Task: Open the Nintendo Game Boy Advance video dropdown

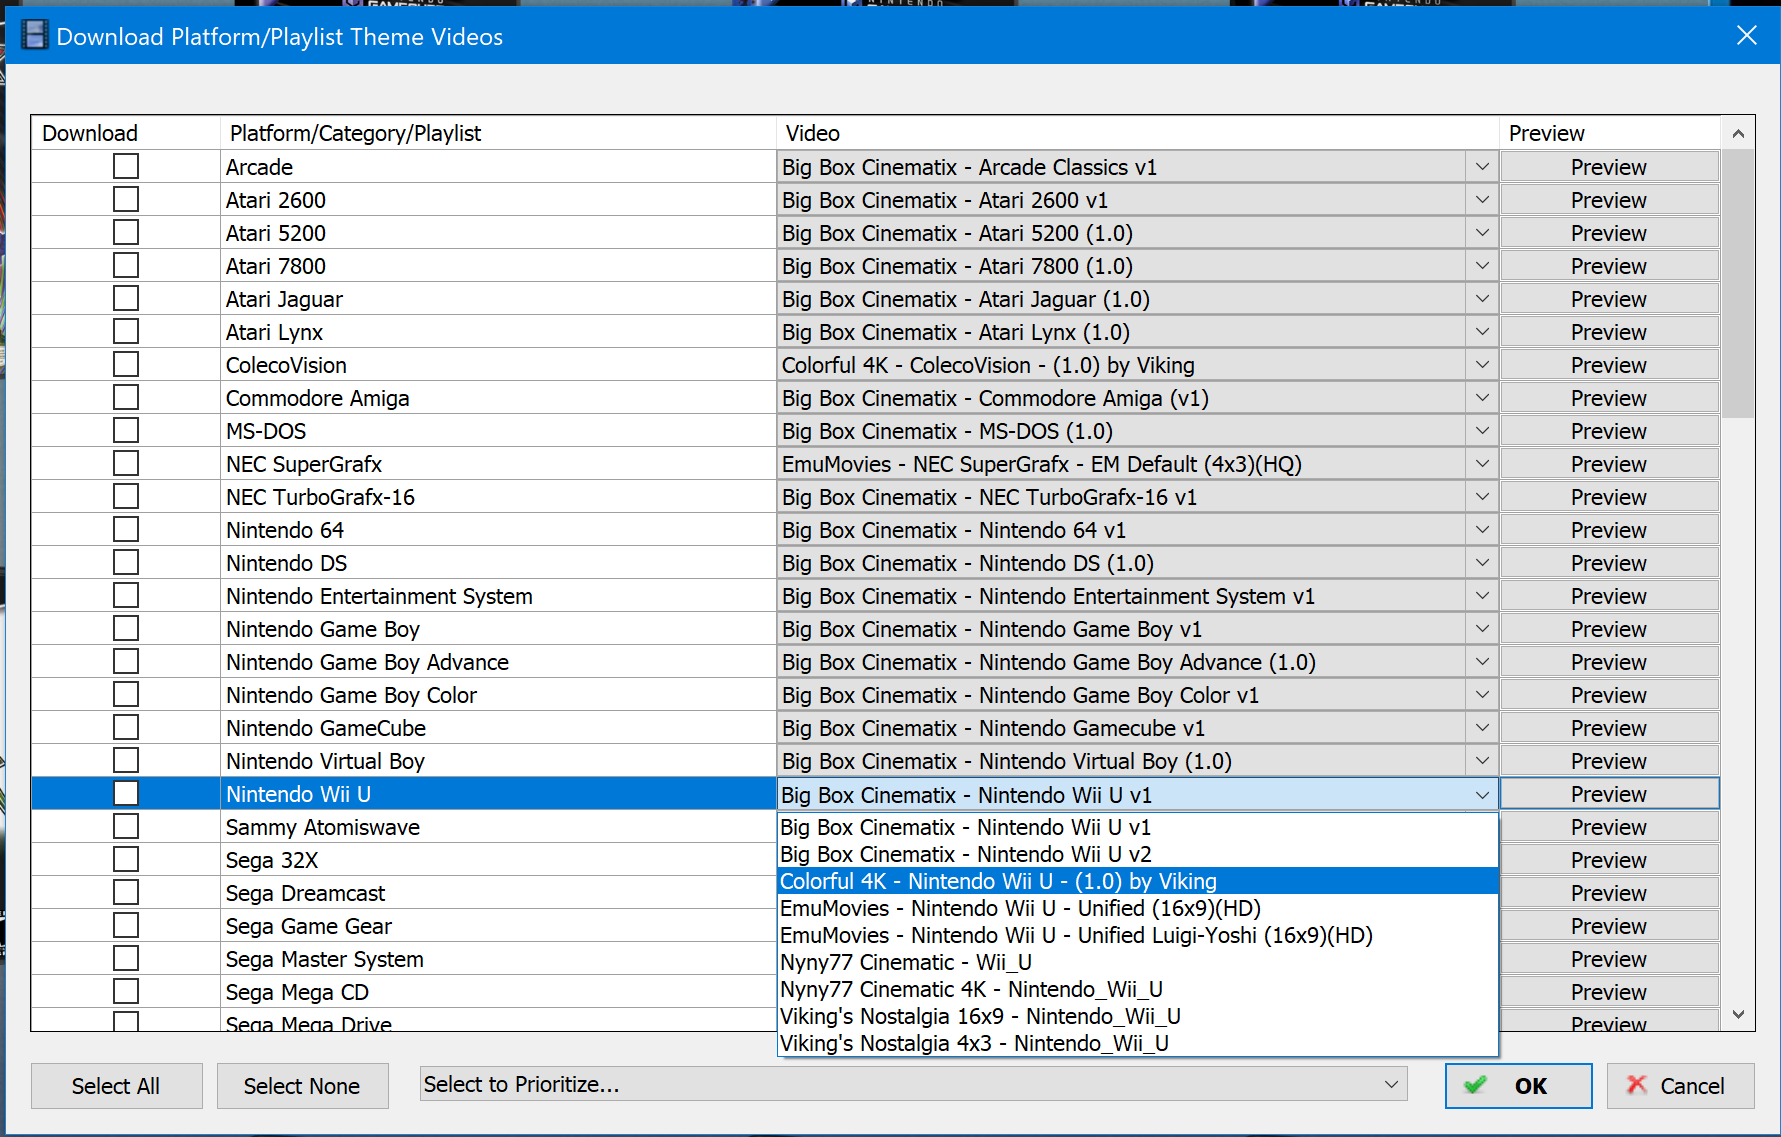Action: 1482,662
